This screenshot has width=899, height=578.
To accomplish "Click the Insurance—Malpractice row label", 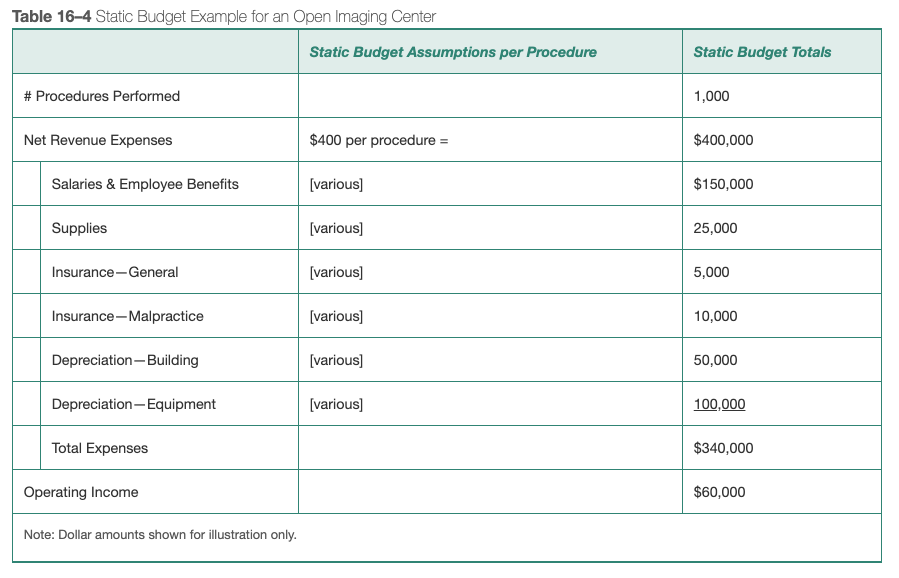I will tap(127, 316).
